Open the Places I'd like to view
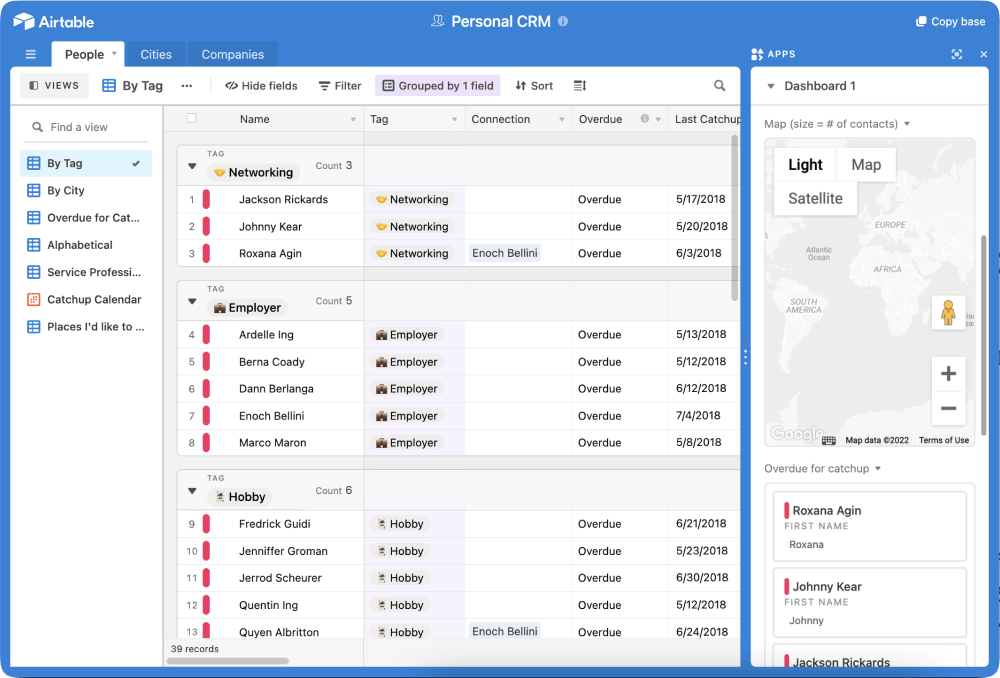This screenshot has height=678, width=1000. [x=85, y=327]
